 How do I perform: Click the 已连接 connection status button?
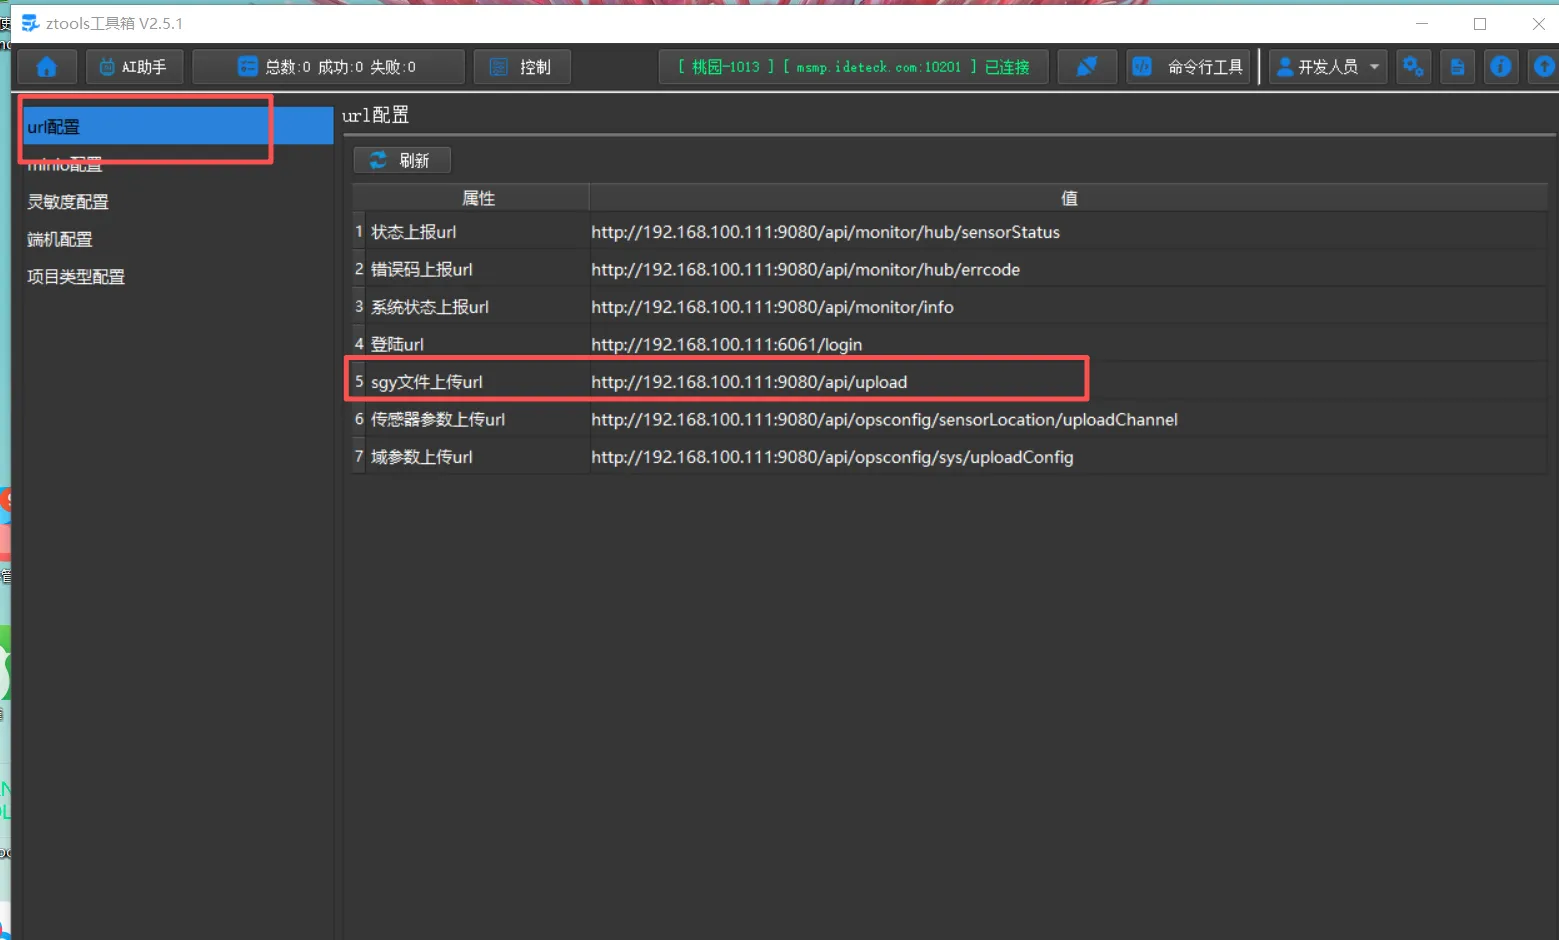853,67
